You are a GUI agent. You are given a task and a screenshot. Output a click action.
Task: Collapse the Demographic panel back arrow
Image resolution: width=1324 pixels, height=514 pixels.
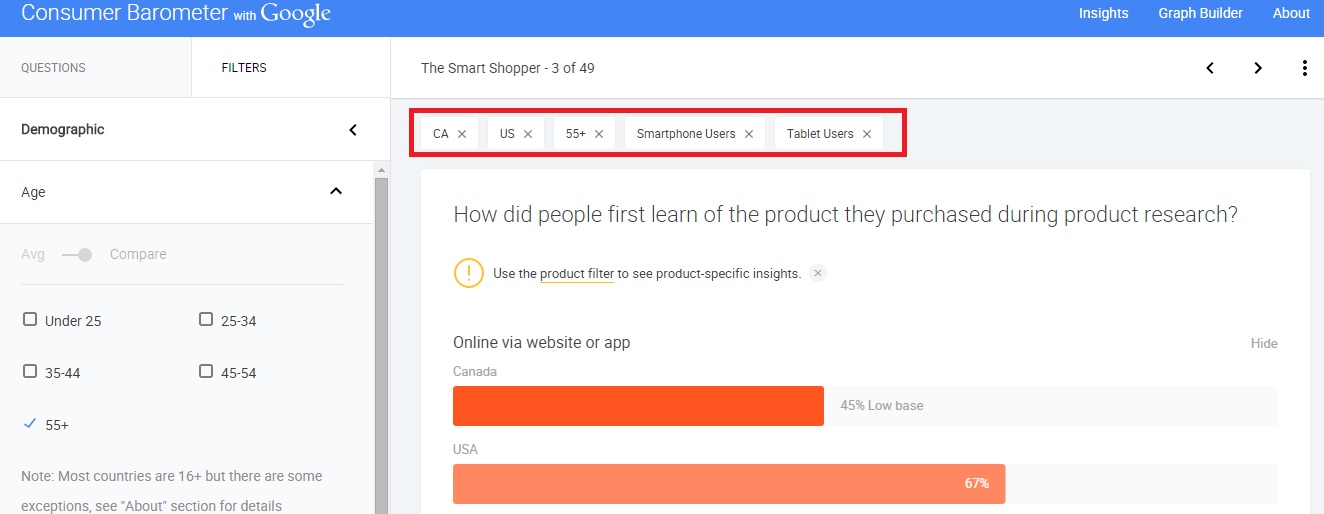coord(353,130)
